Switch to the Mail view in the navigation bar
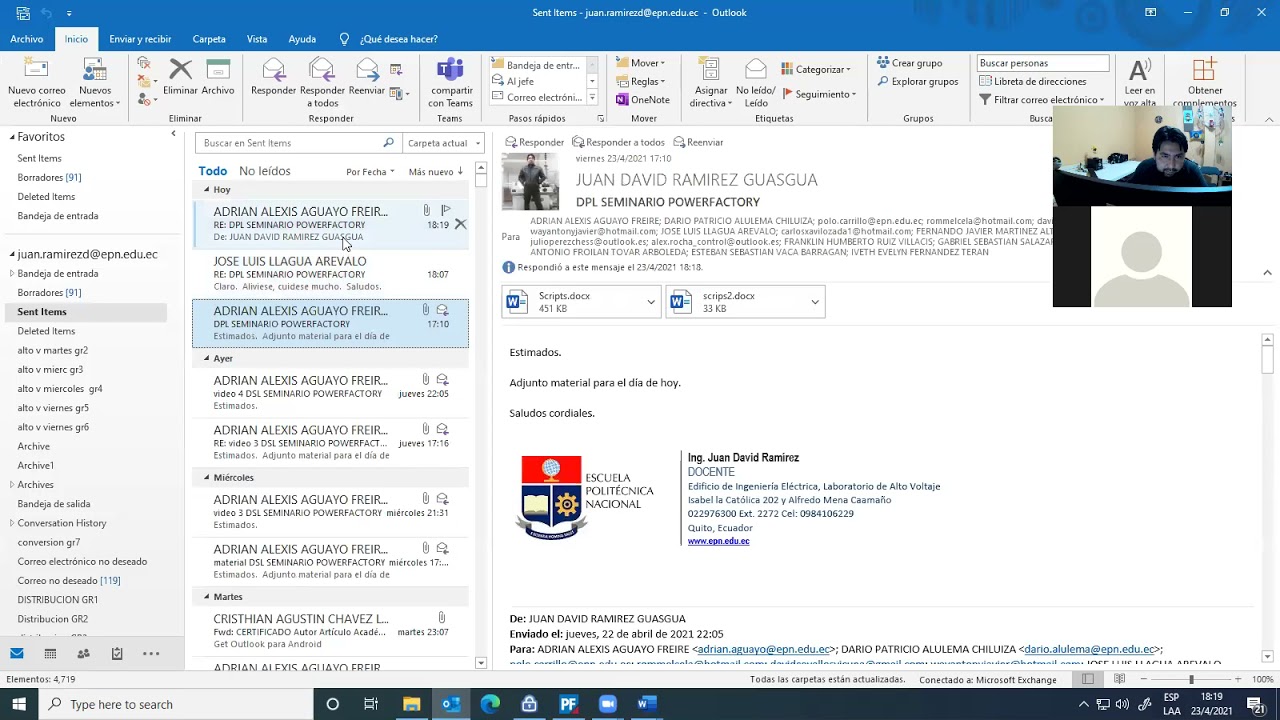This screenshot has height=720, width=1280. [17, 653]
